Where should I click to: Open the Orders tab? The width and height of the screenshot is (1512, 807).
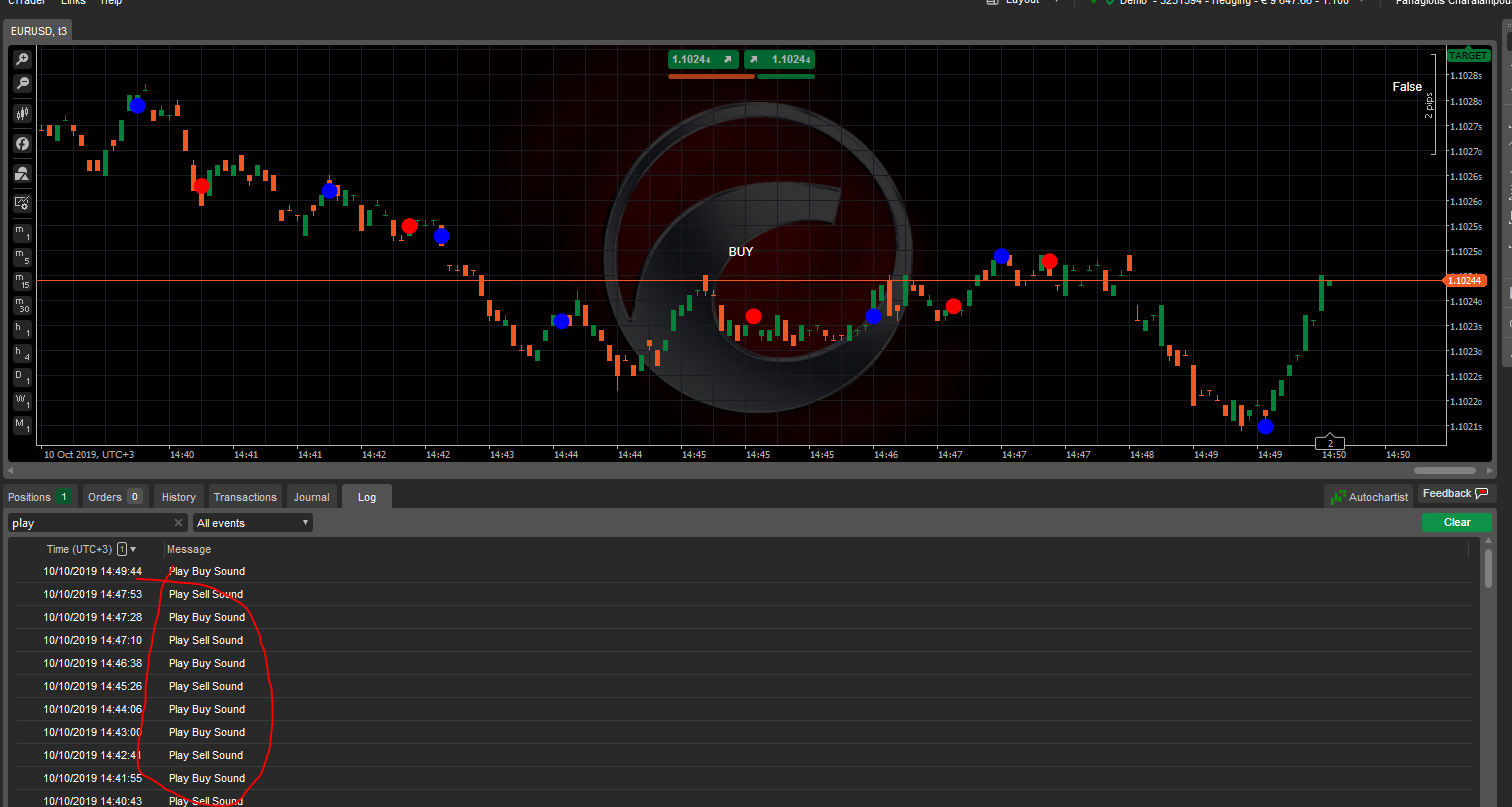114,497
